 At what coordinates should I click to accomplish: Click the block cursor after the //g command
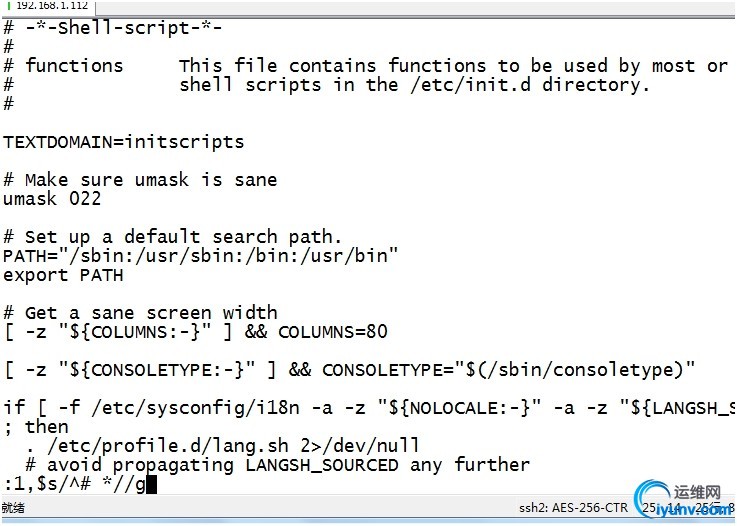coord(152,485)
